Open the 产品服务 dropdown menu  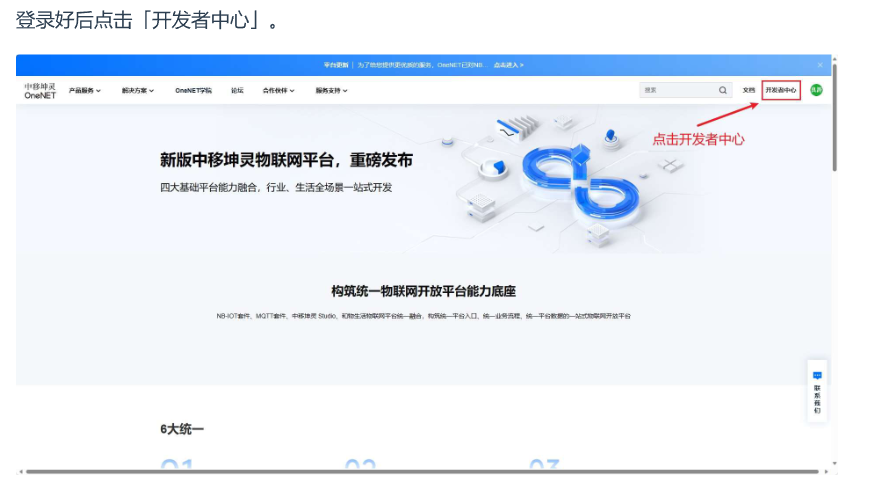tap(85, 90)
